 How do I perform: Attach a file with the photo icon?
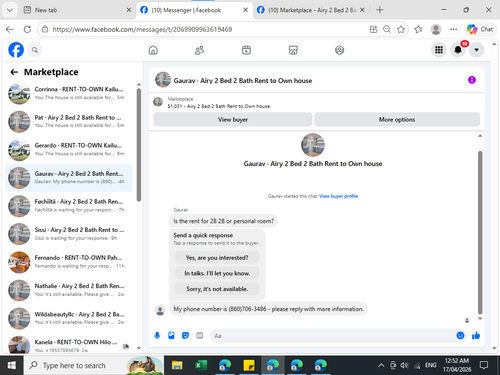tap(171, 335)
